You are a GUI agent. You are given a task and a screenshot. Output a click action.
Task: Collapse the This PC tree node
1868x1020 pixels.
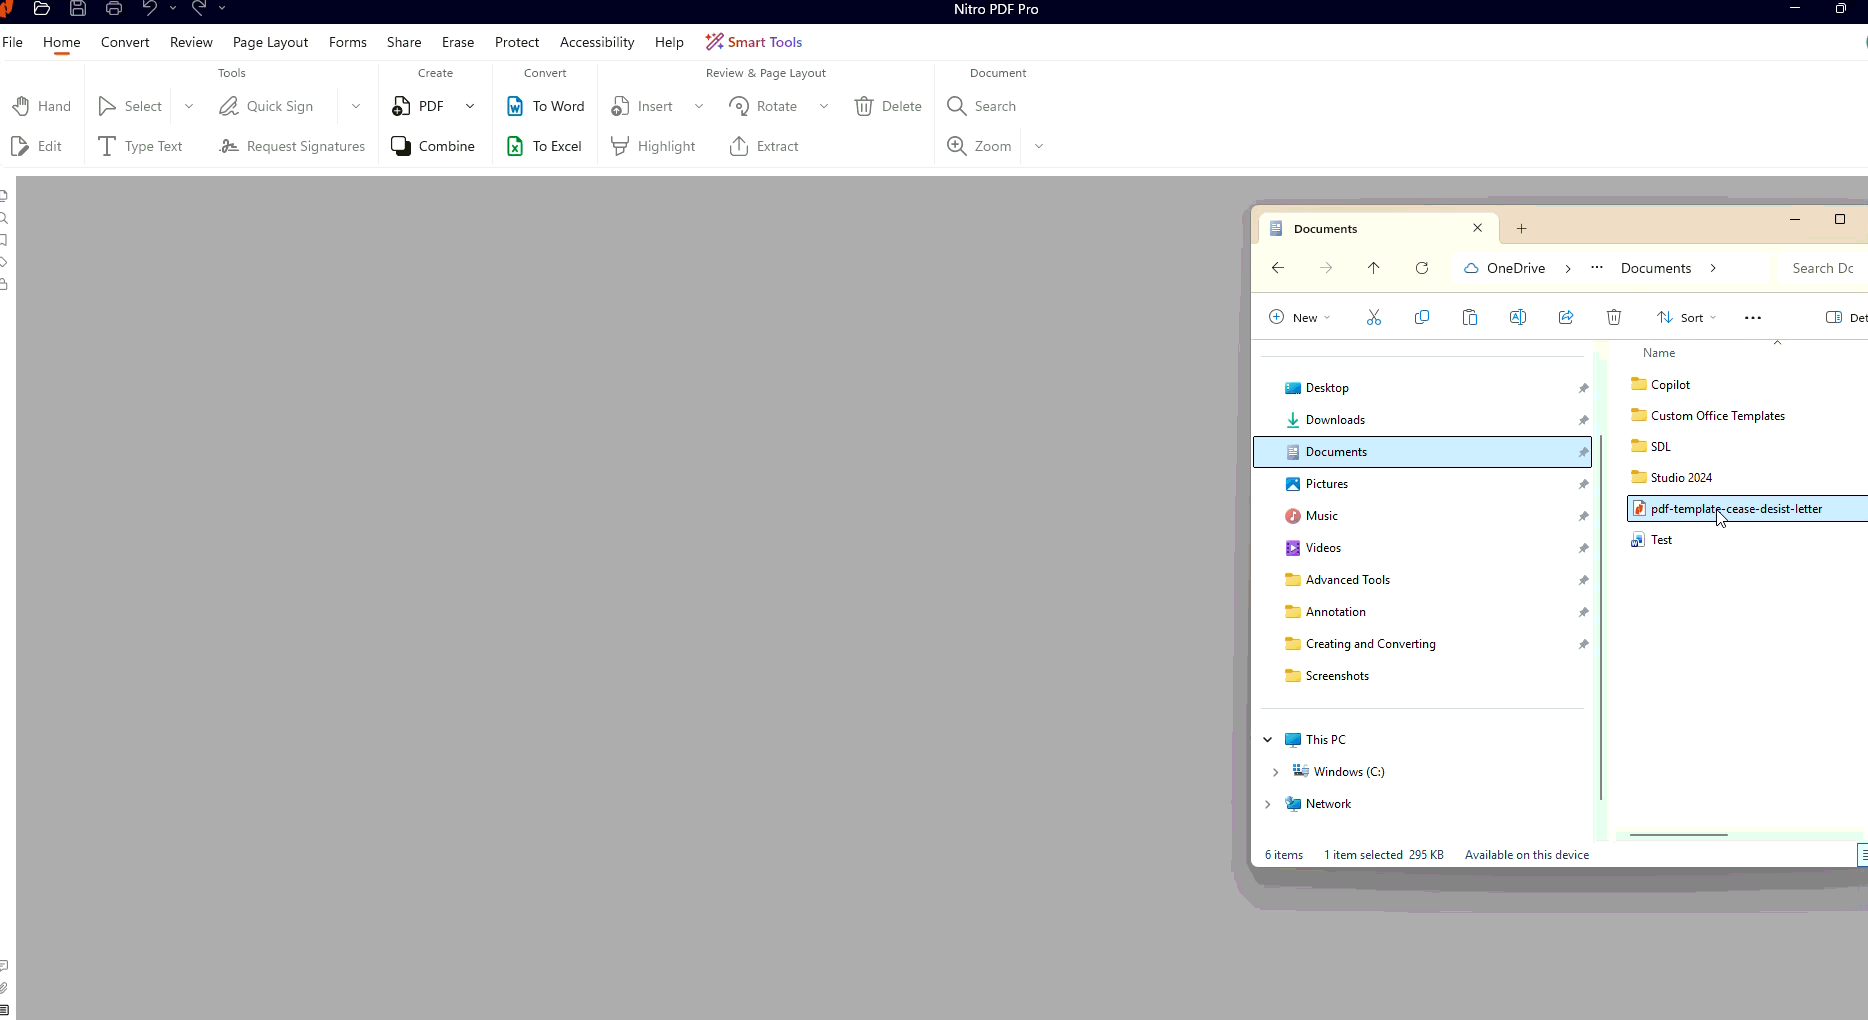coord(1268,740)
